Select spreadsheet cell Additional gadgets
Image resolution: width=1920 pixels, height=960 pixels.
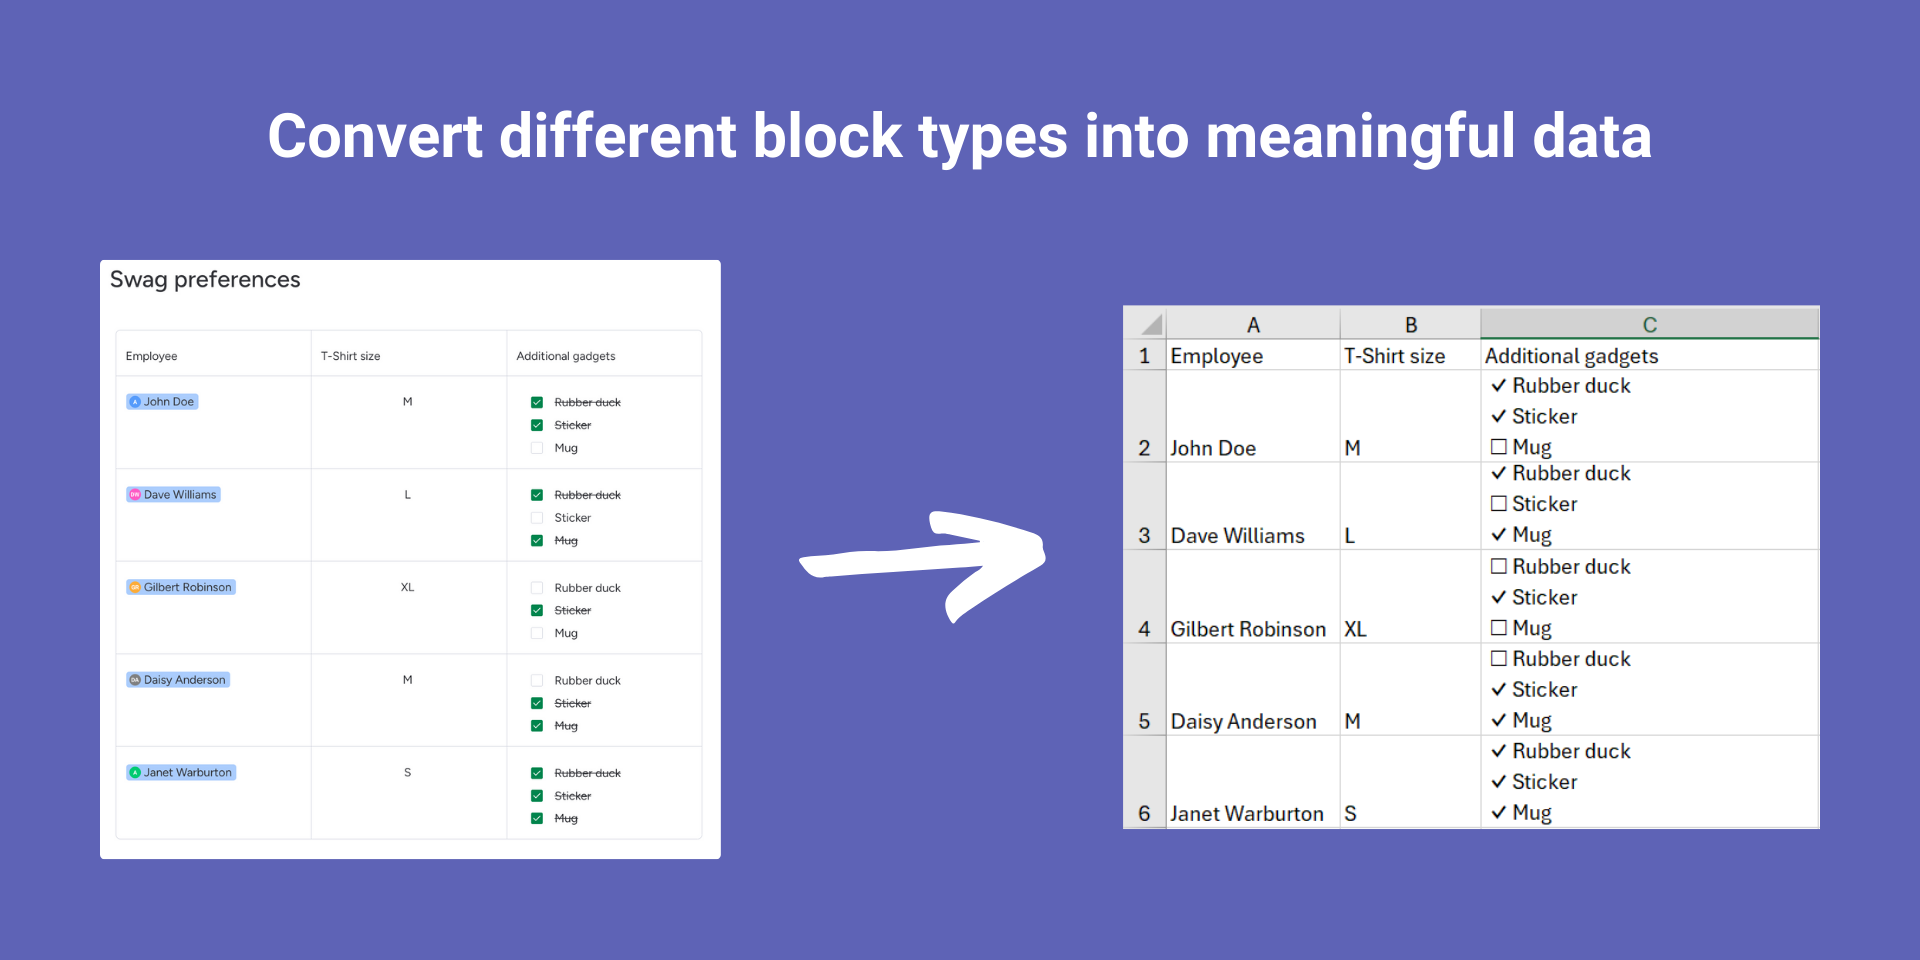pos(1650,355)
